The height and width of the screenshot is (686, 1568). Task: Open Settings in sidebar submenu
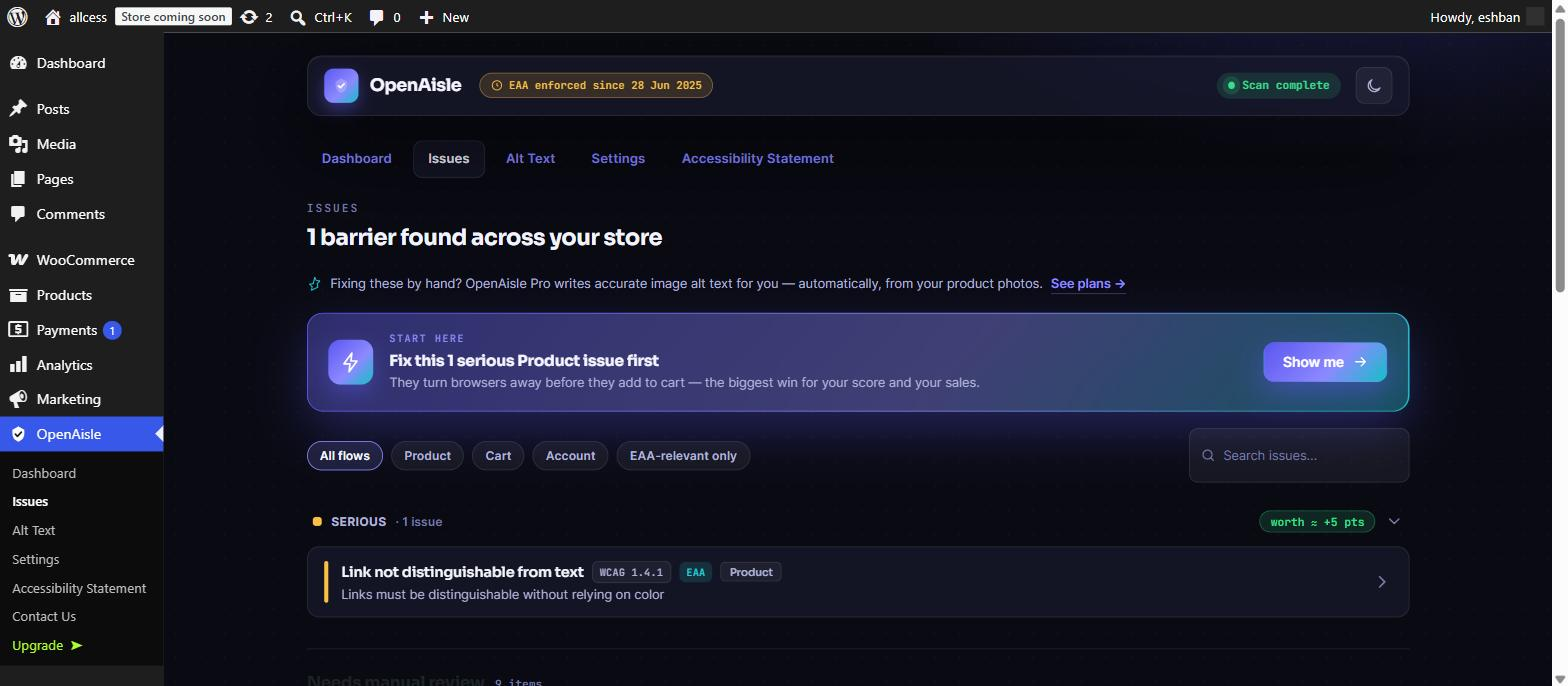pos(36,560)
